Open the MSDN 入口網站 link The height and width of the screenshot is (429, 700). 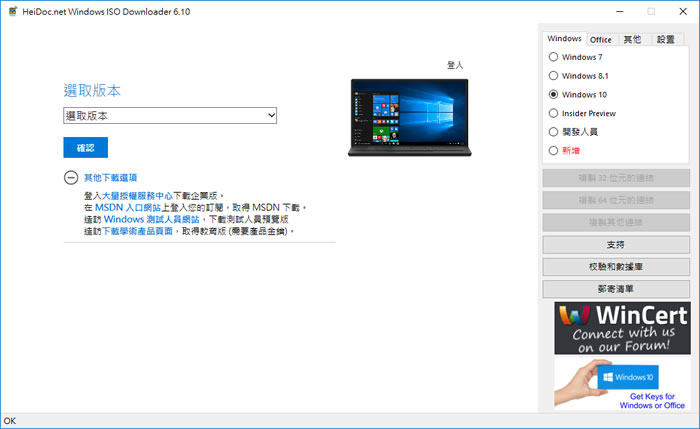(x=128, y=208)
